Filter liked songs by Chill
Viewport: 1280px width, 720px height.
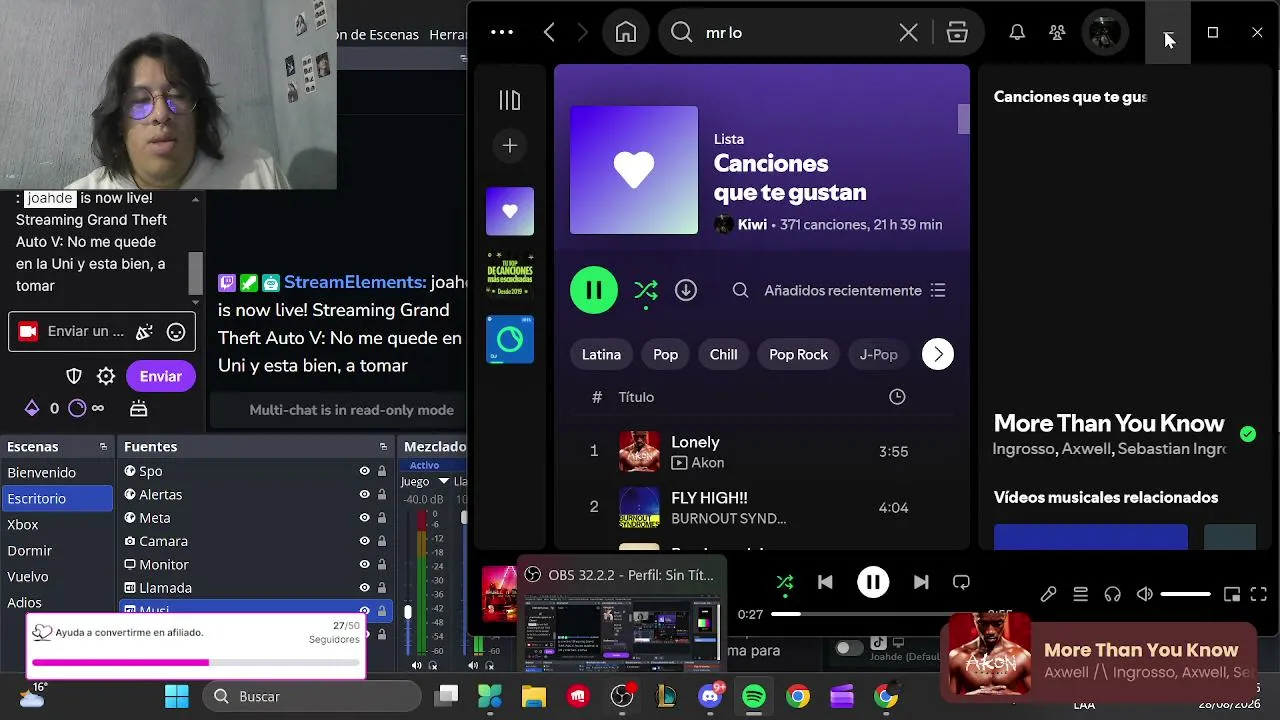(723, 354)
